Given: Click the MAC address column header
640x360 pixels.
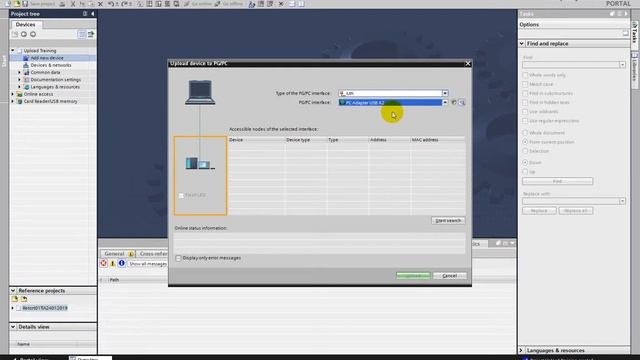Looking at the screenshot, I should [438, 140].
